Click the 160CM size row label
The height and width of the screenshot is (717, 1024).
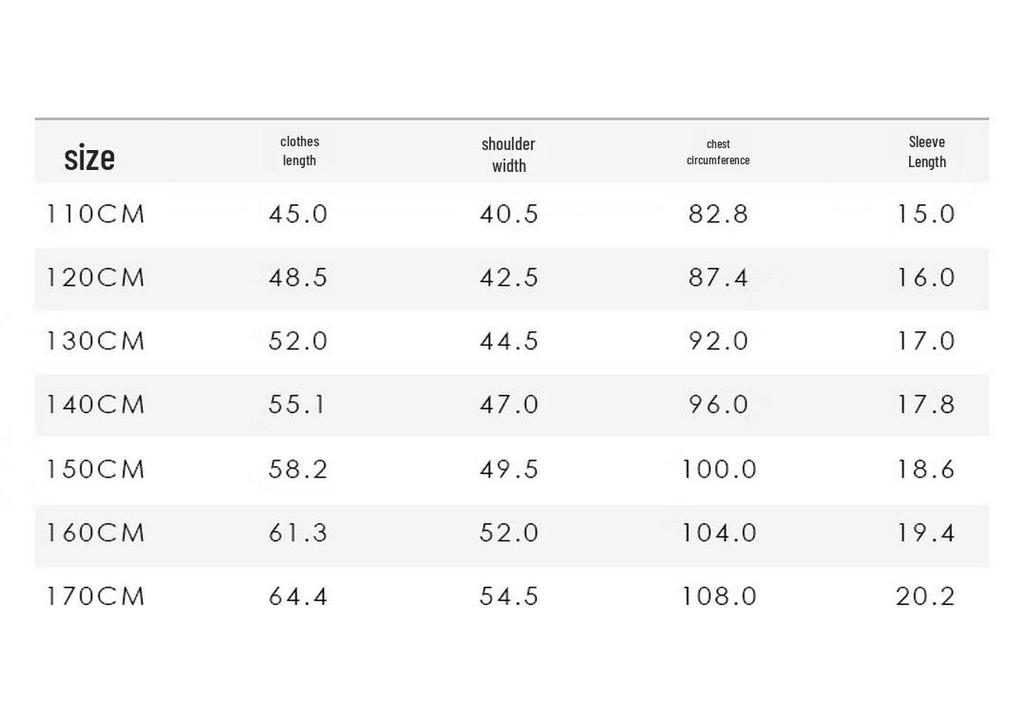pyautogui.click(x=95, y=533)
